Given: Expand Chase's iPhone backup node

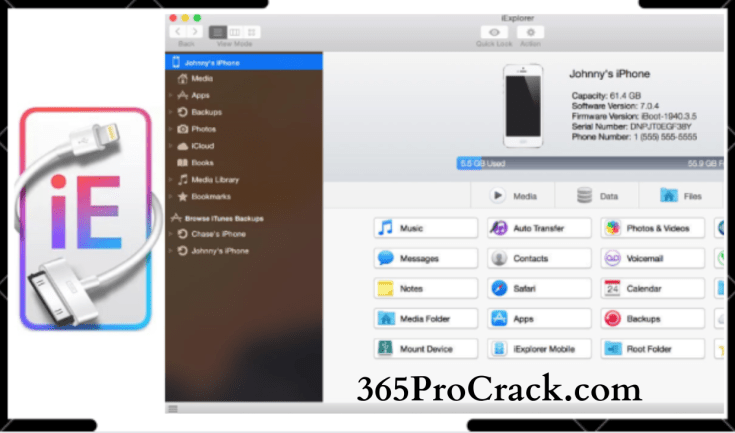Looking at the screenshot, I should pos(171,234).
